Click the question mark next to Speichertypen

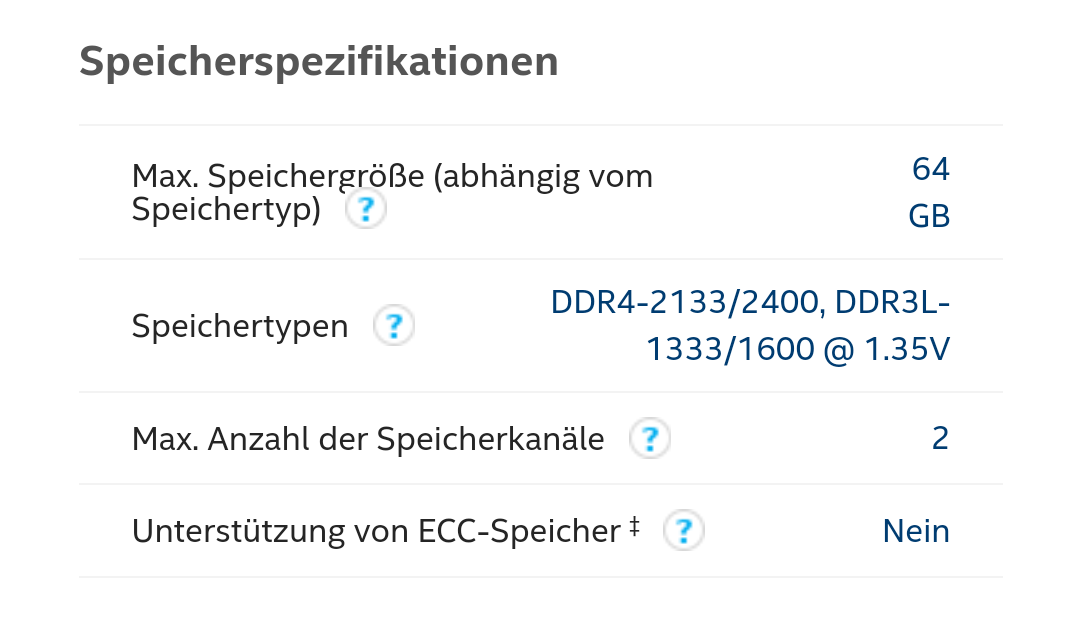point(394,325)
